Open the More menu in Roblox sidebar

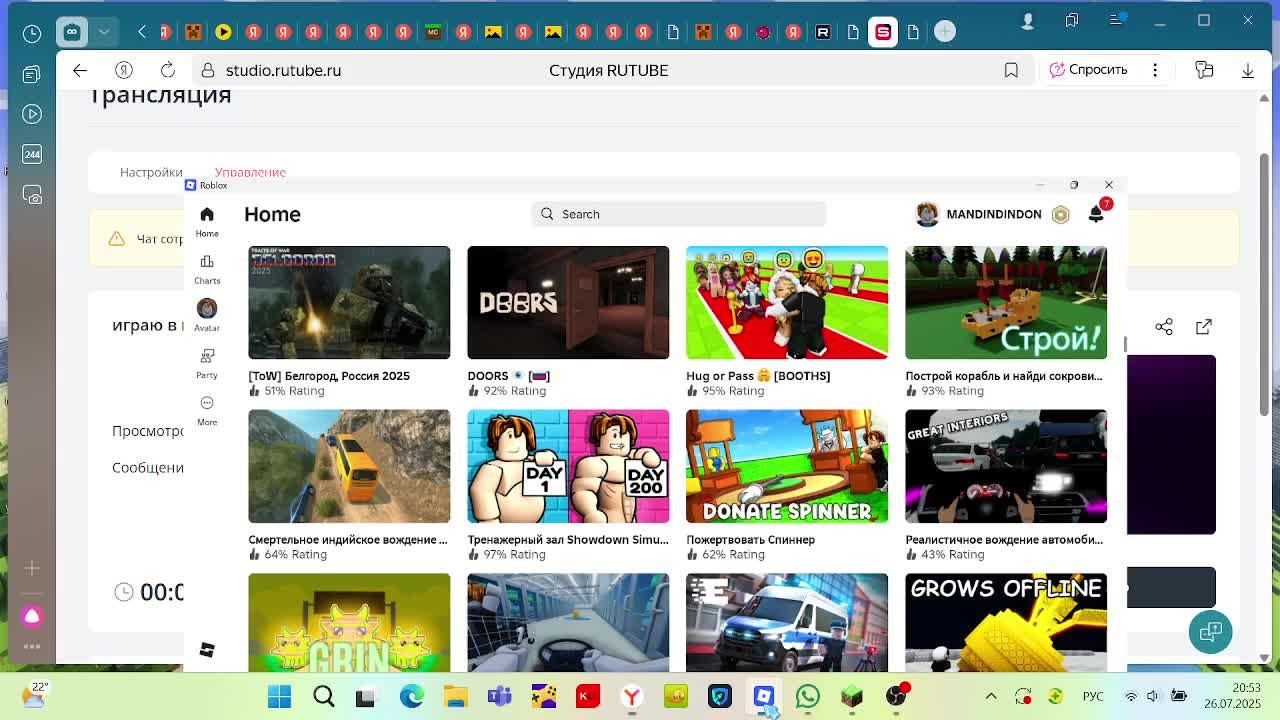tap(207, 410)
